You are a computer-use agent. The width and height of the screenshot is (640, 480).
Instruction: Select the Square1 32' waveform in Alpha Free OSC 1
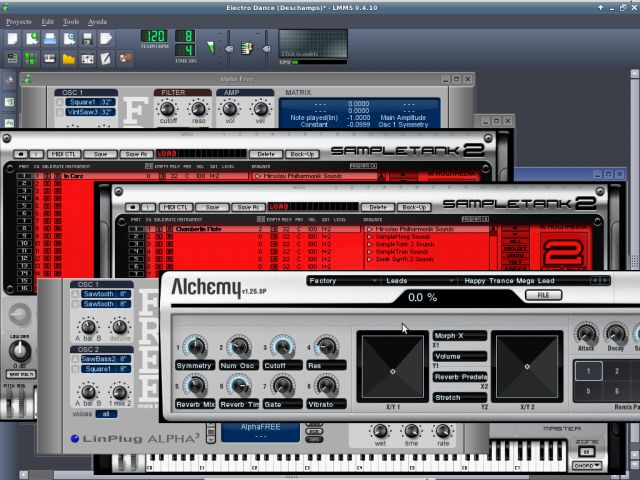coord(90,102)
